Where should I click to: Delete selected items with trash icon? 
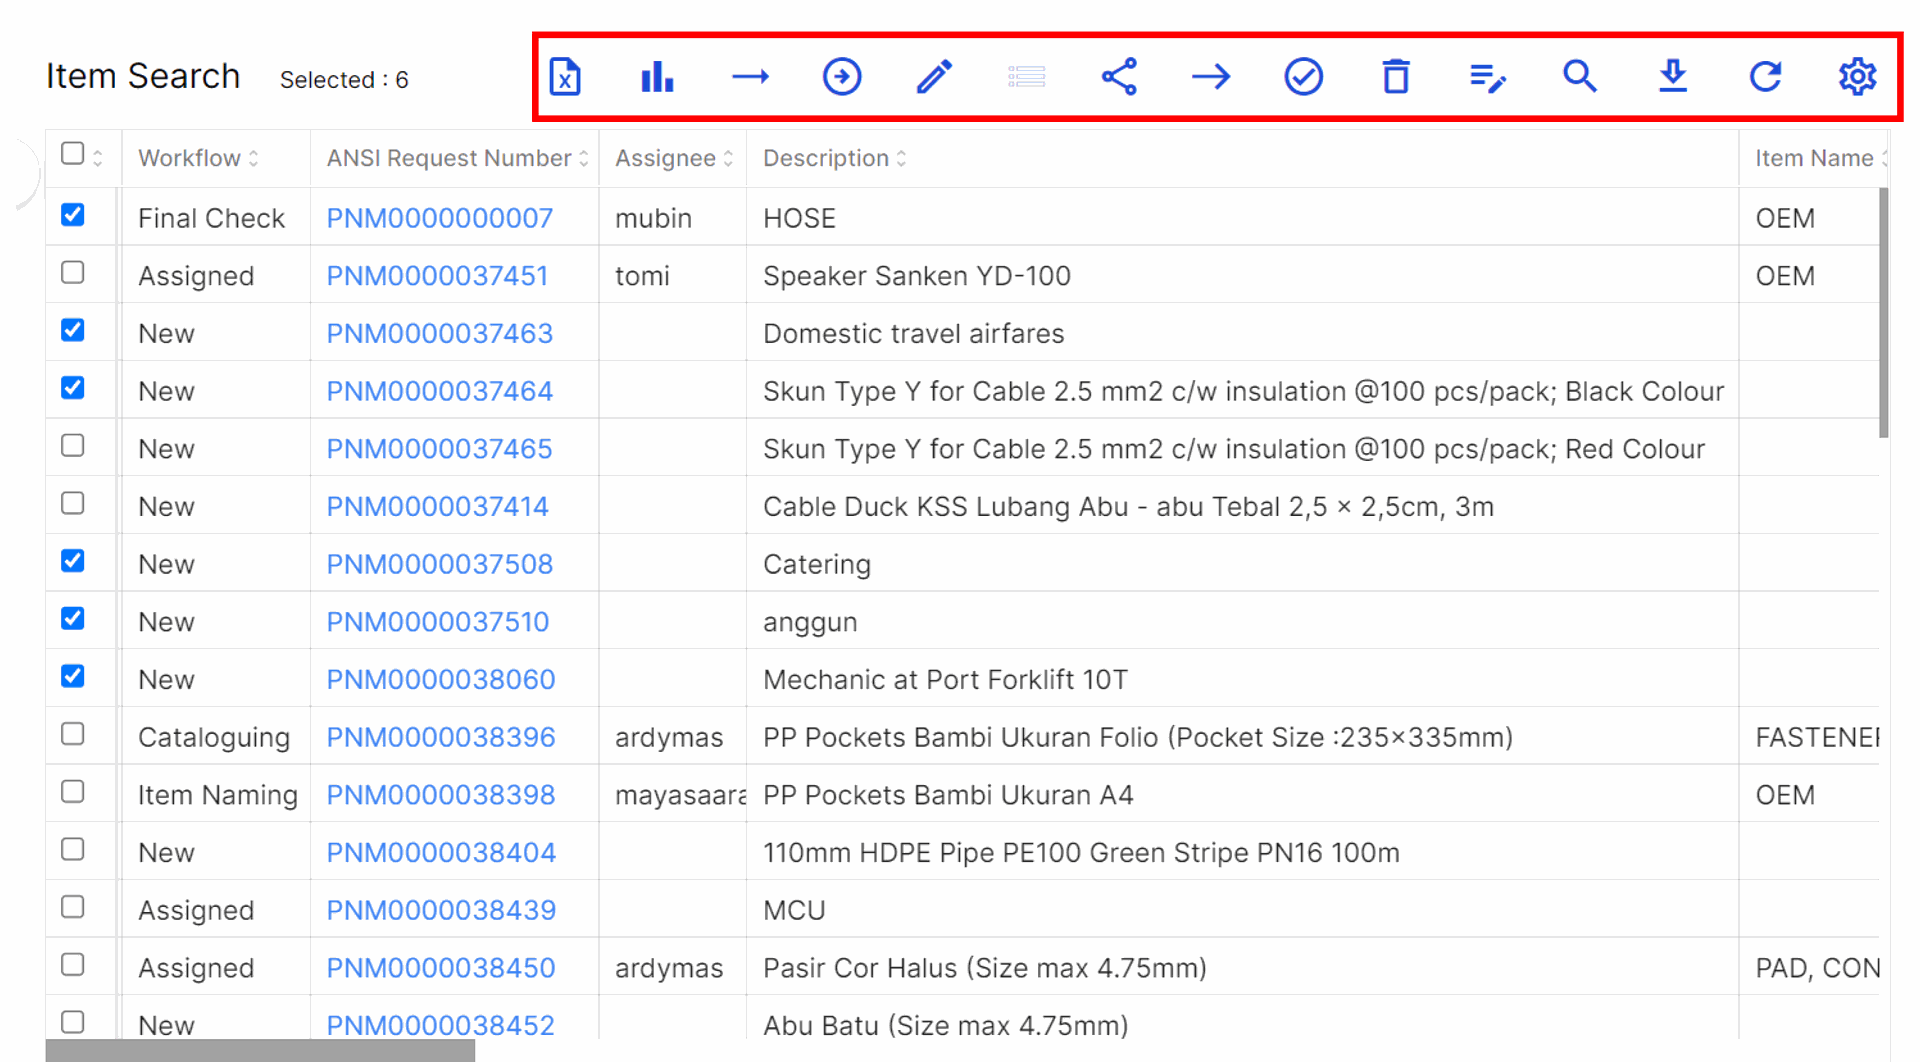tap(1395, 77)
